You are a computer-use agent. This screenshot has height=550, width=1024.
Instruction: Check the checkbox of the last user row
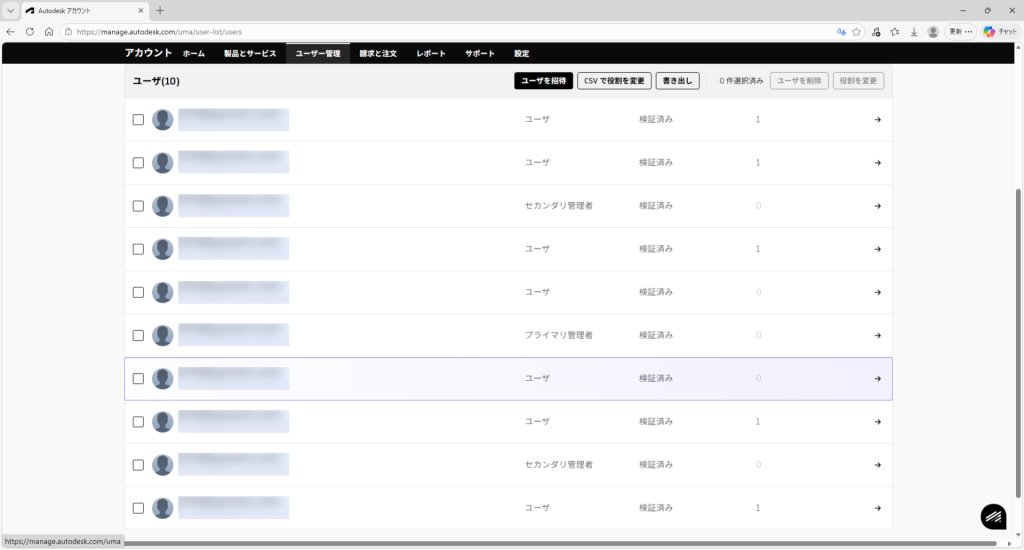click(138, 508)
